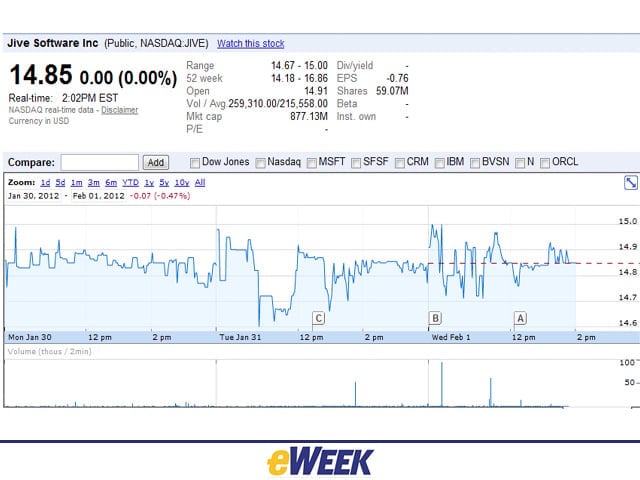This screenshot has width=640, height=480.
Task: Switch chart zoom to 6m
Action: click(x=111, y=182)
